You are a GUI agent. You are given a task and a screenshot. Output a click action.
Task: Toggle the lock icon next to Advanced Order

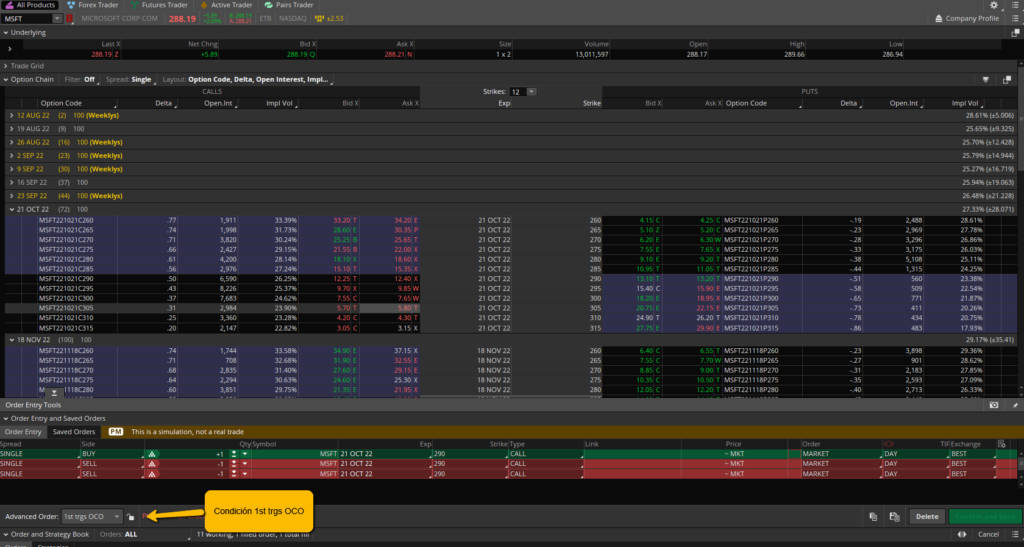(131, 517)
